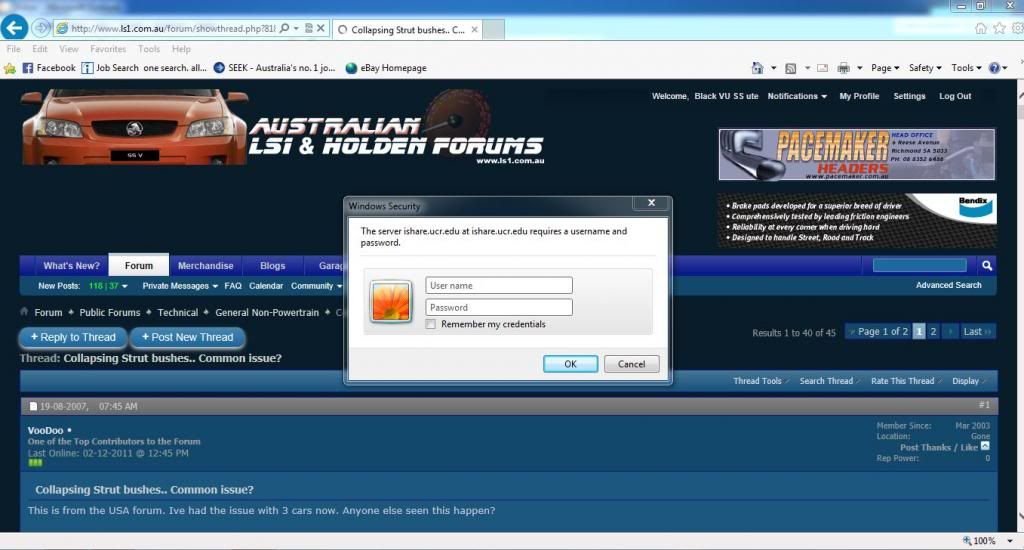This screenshot has width=1024, height=550.
Task: Open the File menu
Action: [13, 49]
